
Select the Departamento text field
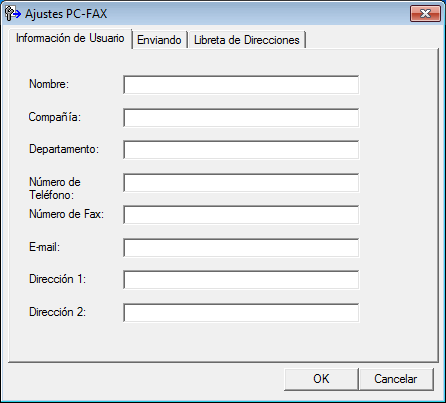click(x=241, y=150)
